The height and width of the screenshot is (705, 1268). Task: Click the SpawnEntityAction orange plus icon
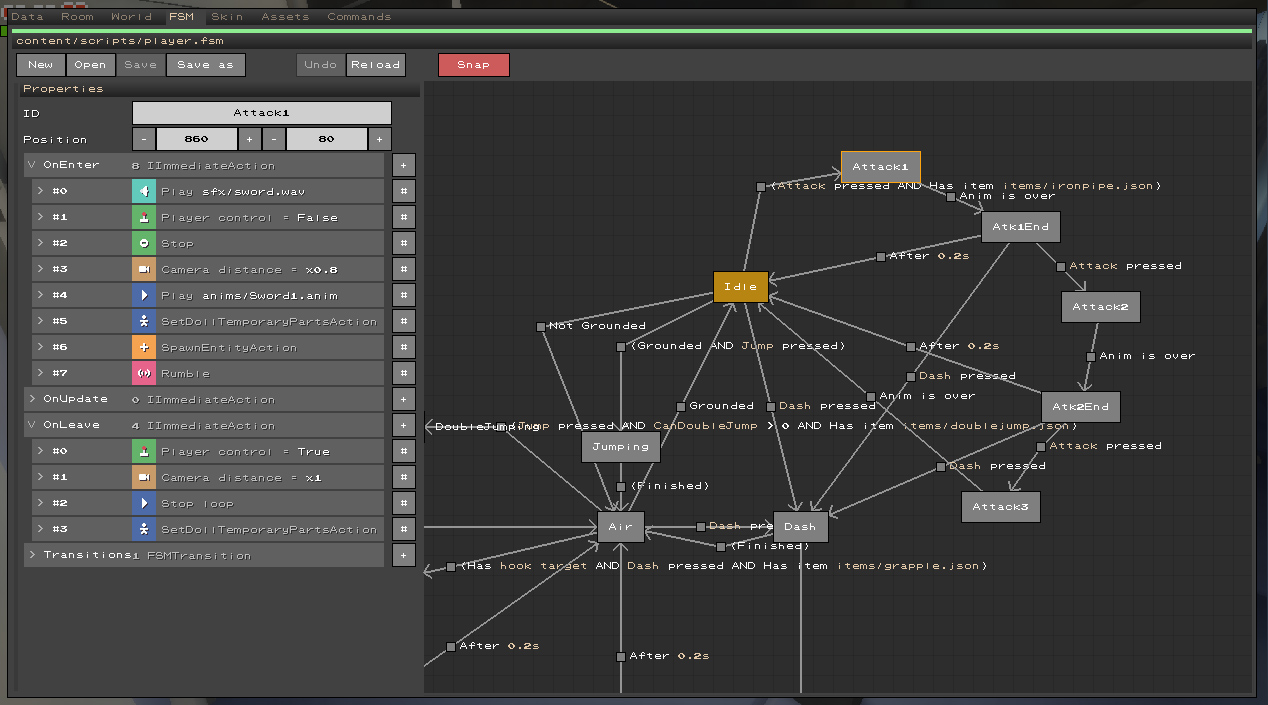pos(144,347)
